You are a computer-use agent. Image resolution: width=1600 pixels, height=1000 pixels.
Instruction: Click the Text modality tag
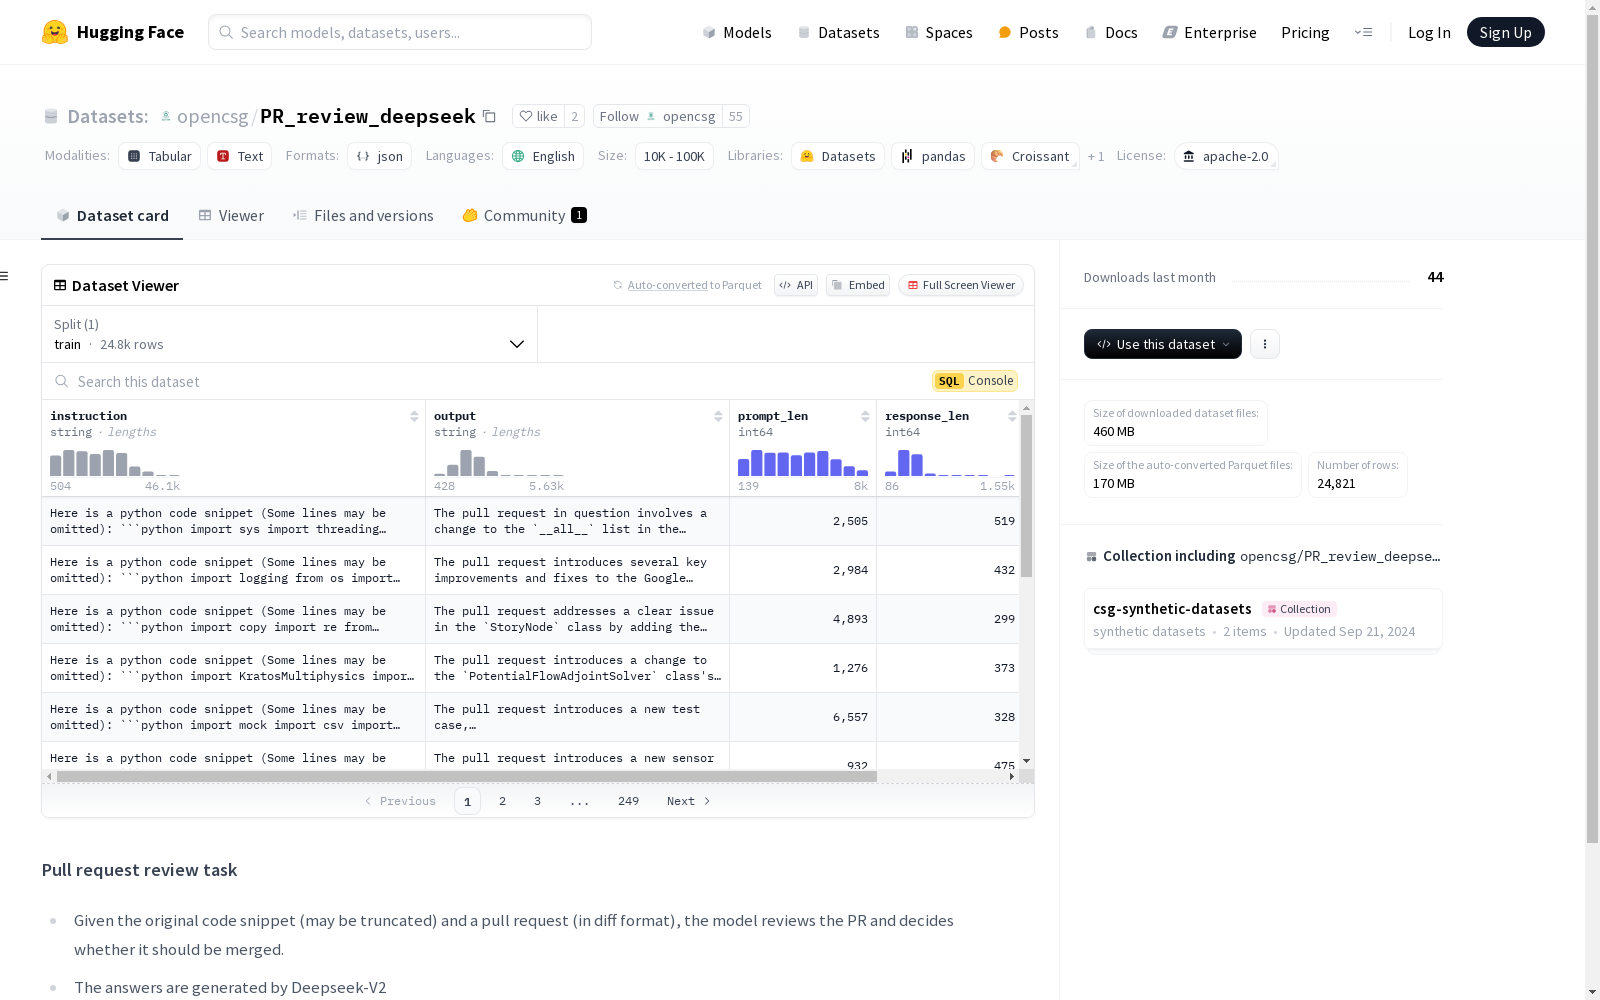pyautogui.click(x=240, y=156)
